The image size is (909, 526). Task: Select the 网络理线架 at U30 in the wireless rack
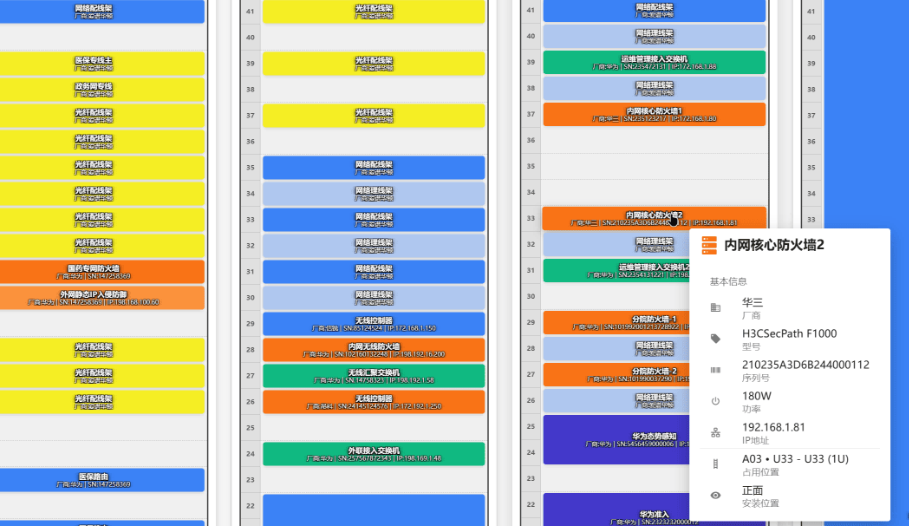coord(374,298)
